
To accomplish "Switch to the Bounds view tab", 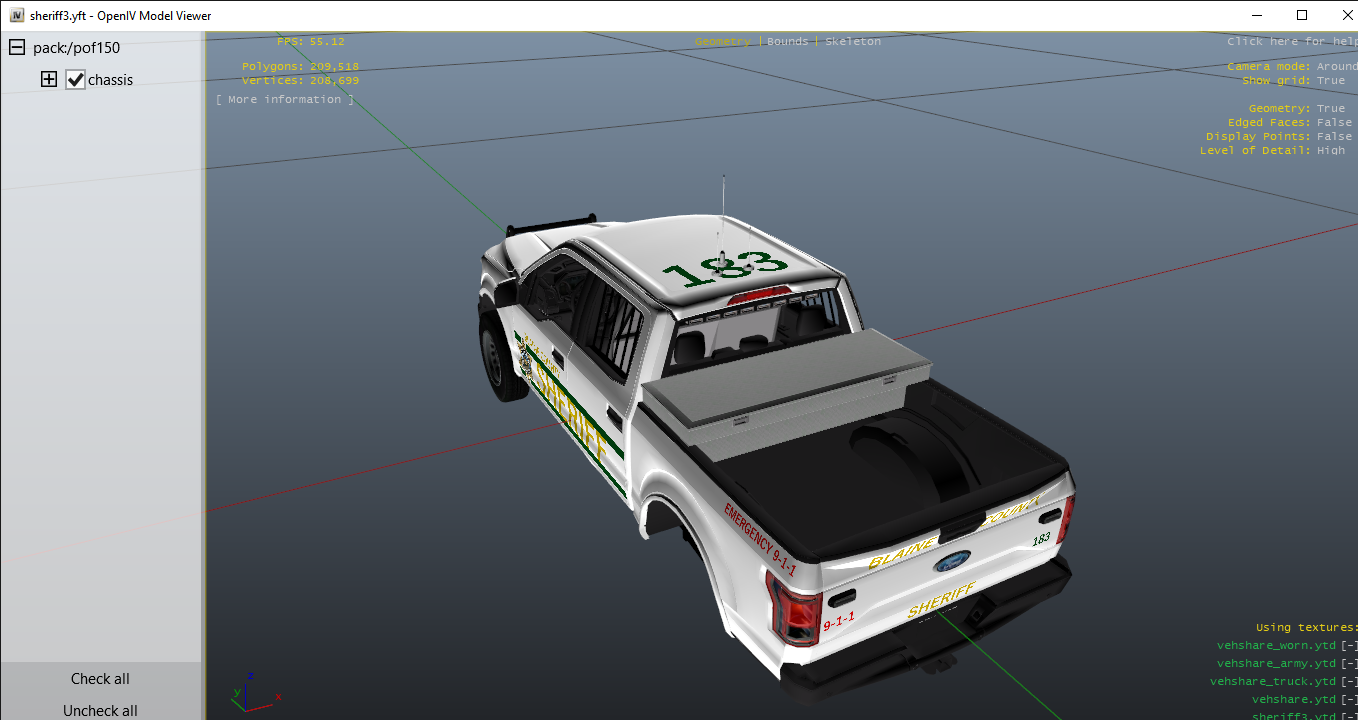I will 787,42.
